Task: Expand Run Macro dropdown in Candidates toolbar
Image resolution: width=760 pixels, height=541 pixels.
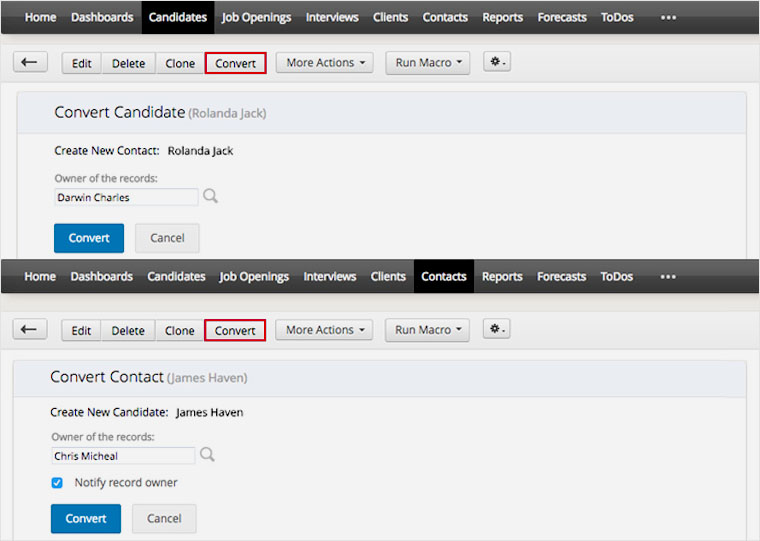Action: (x=428, y=63)
